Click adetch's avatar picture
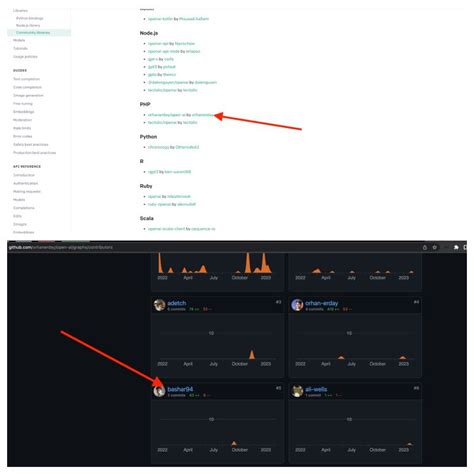This screenshot has width=474, height=474. pos(160,305)
